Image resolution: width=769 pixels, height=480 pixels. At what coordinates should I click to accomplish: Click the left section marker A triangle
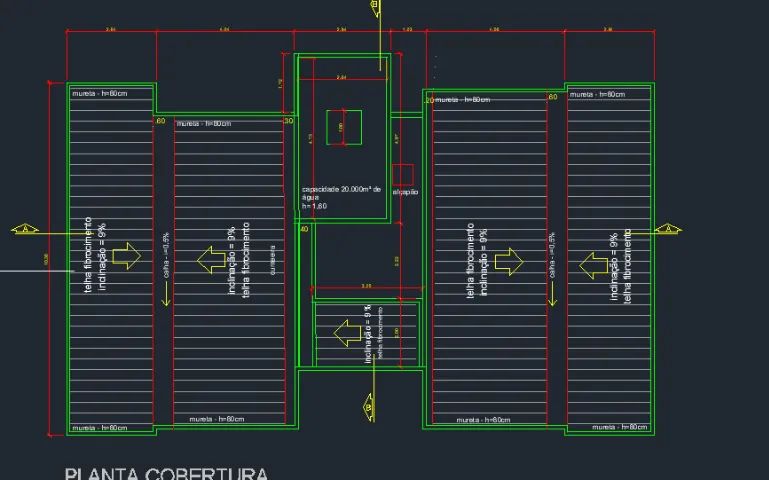25,229
